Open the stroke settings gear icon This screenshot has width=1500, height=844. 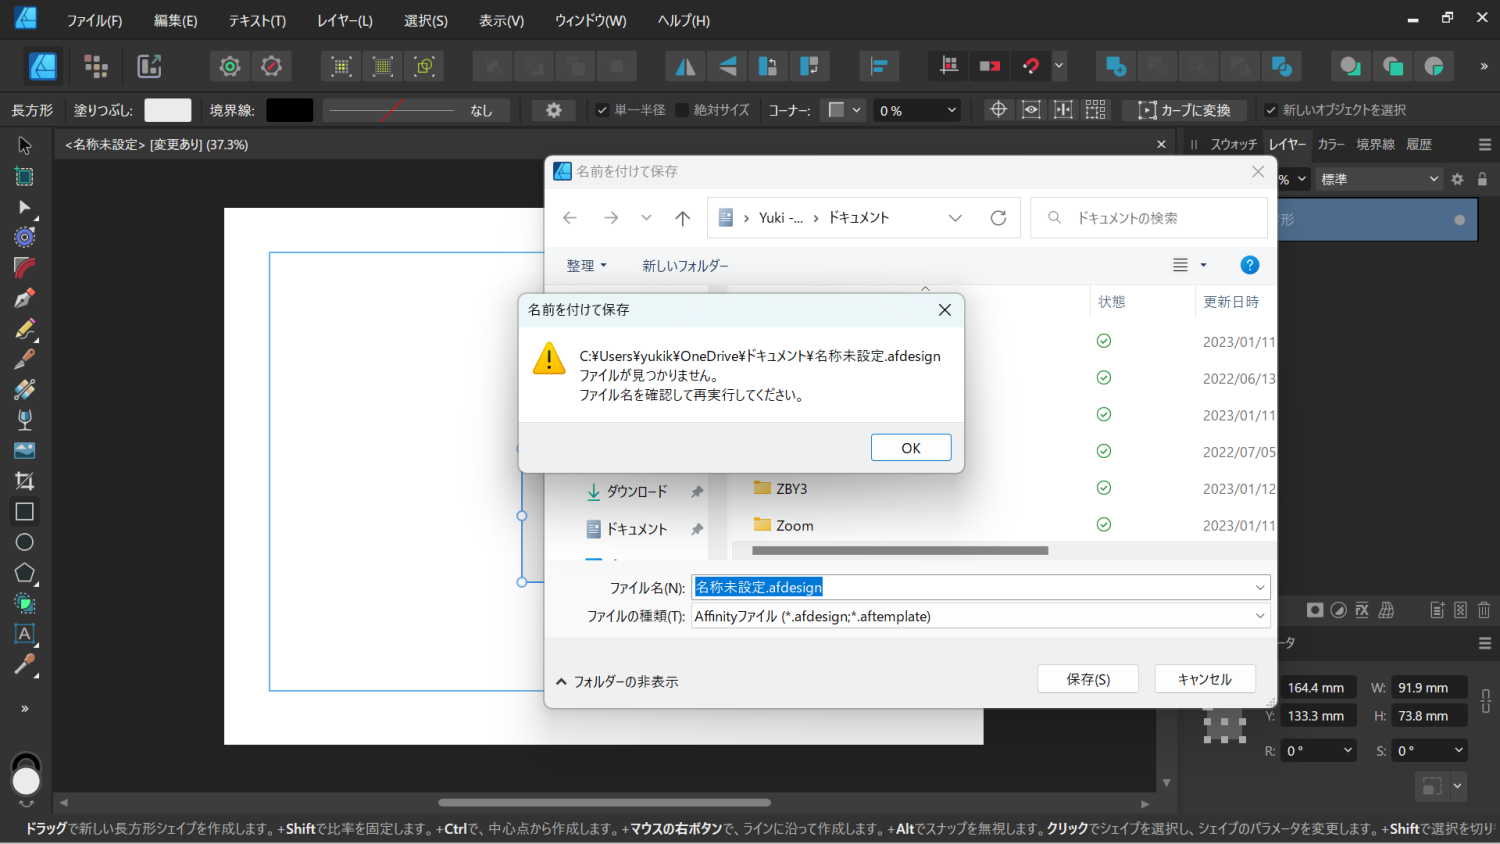(x=552, y=110)
